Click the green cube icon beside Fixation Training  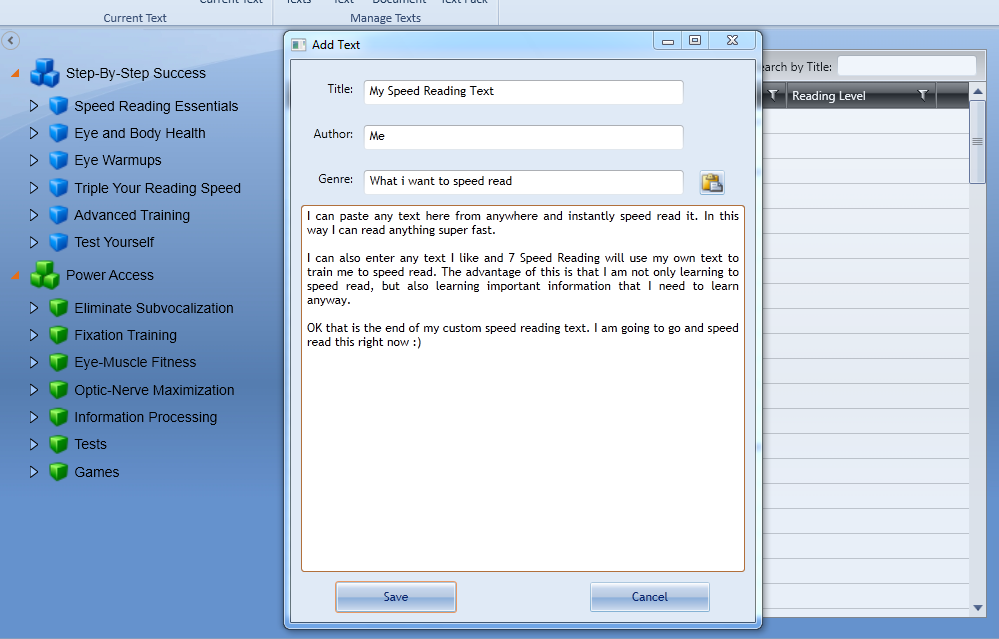pyautogui.click(x=59, y=335)
